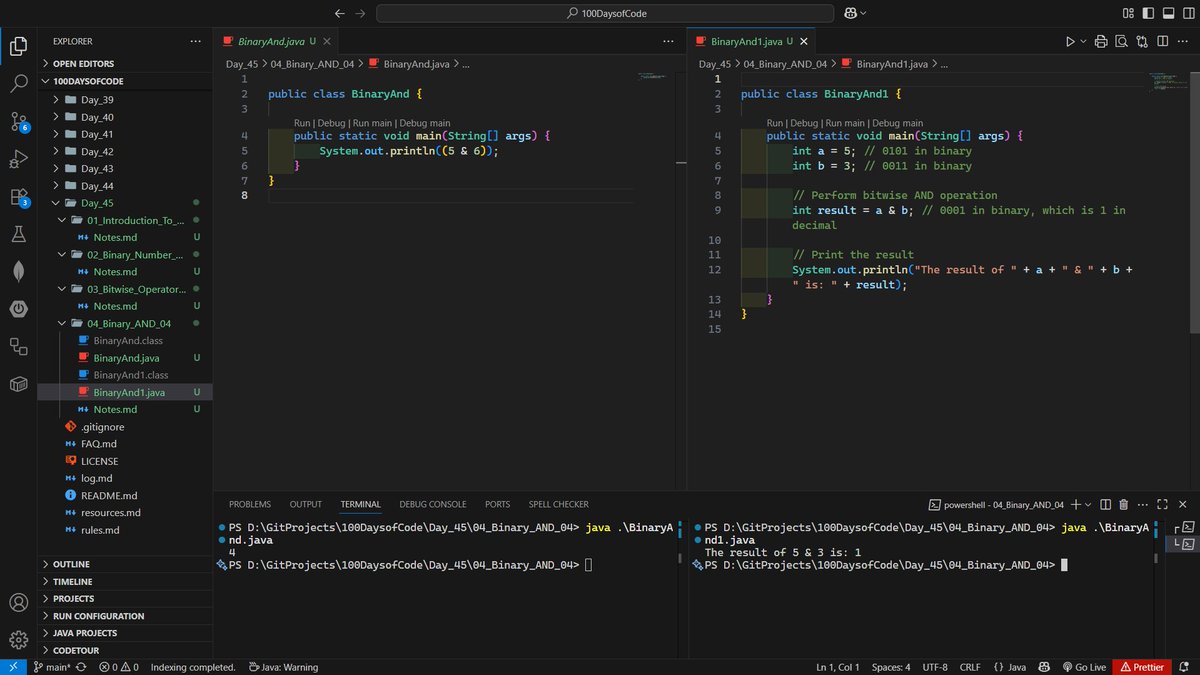Open the remote window indicator in status bar
Viewport: 1200px width, 675px height.
[x=13, y=667]
